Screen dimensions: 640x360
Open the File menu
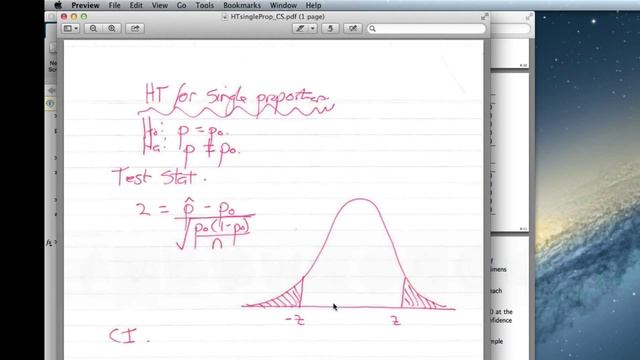pos(114,5)
